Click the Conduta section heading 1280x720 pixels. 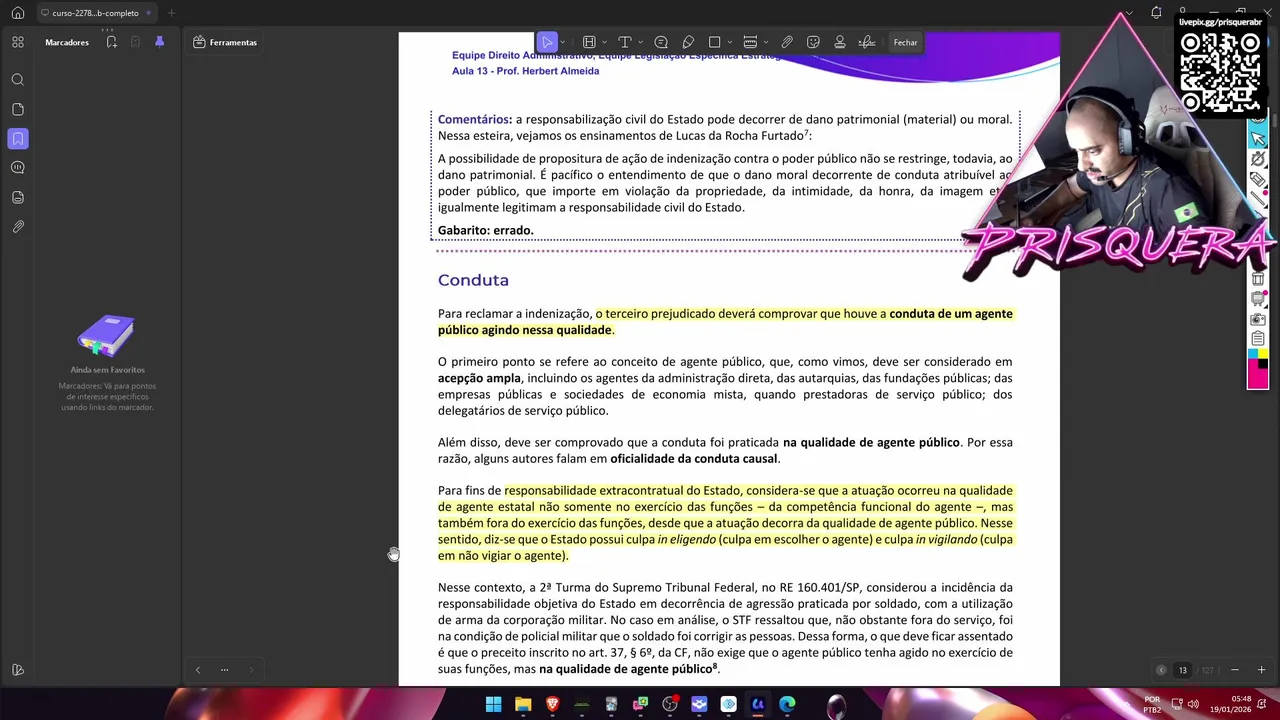coord(473,280)
